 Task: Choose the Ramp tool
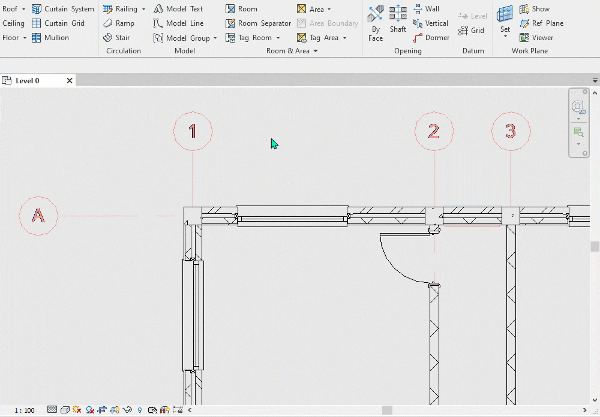click(x=119, y=23)
